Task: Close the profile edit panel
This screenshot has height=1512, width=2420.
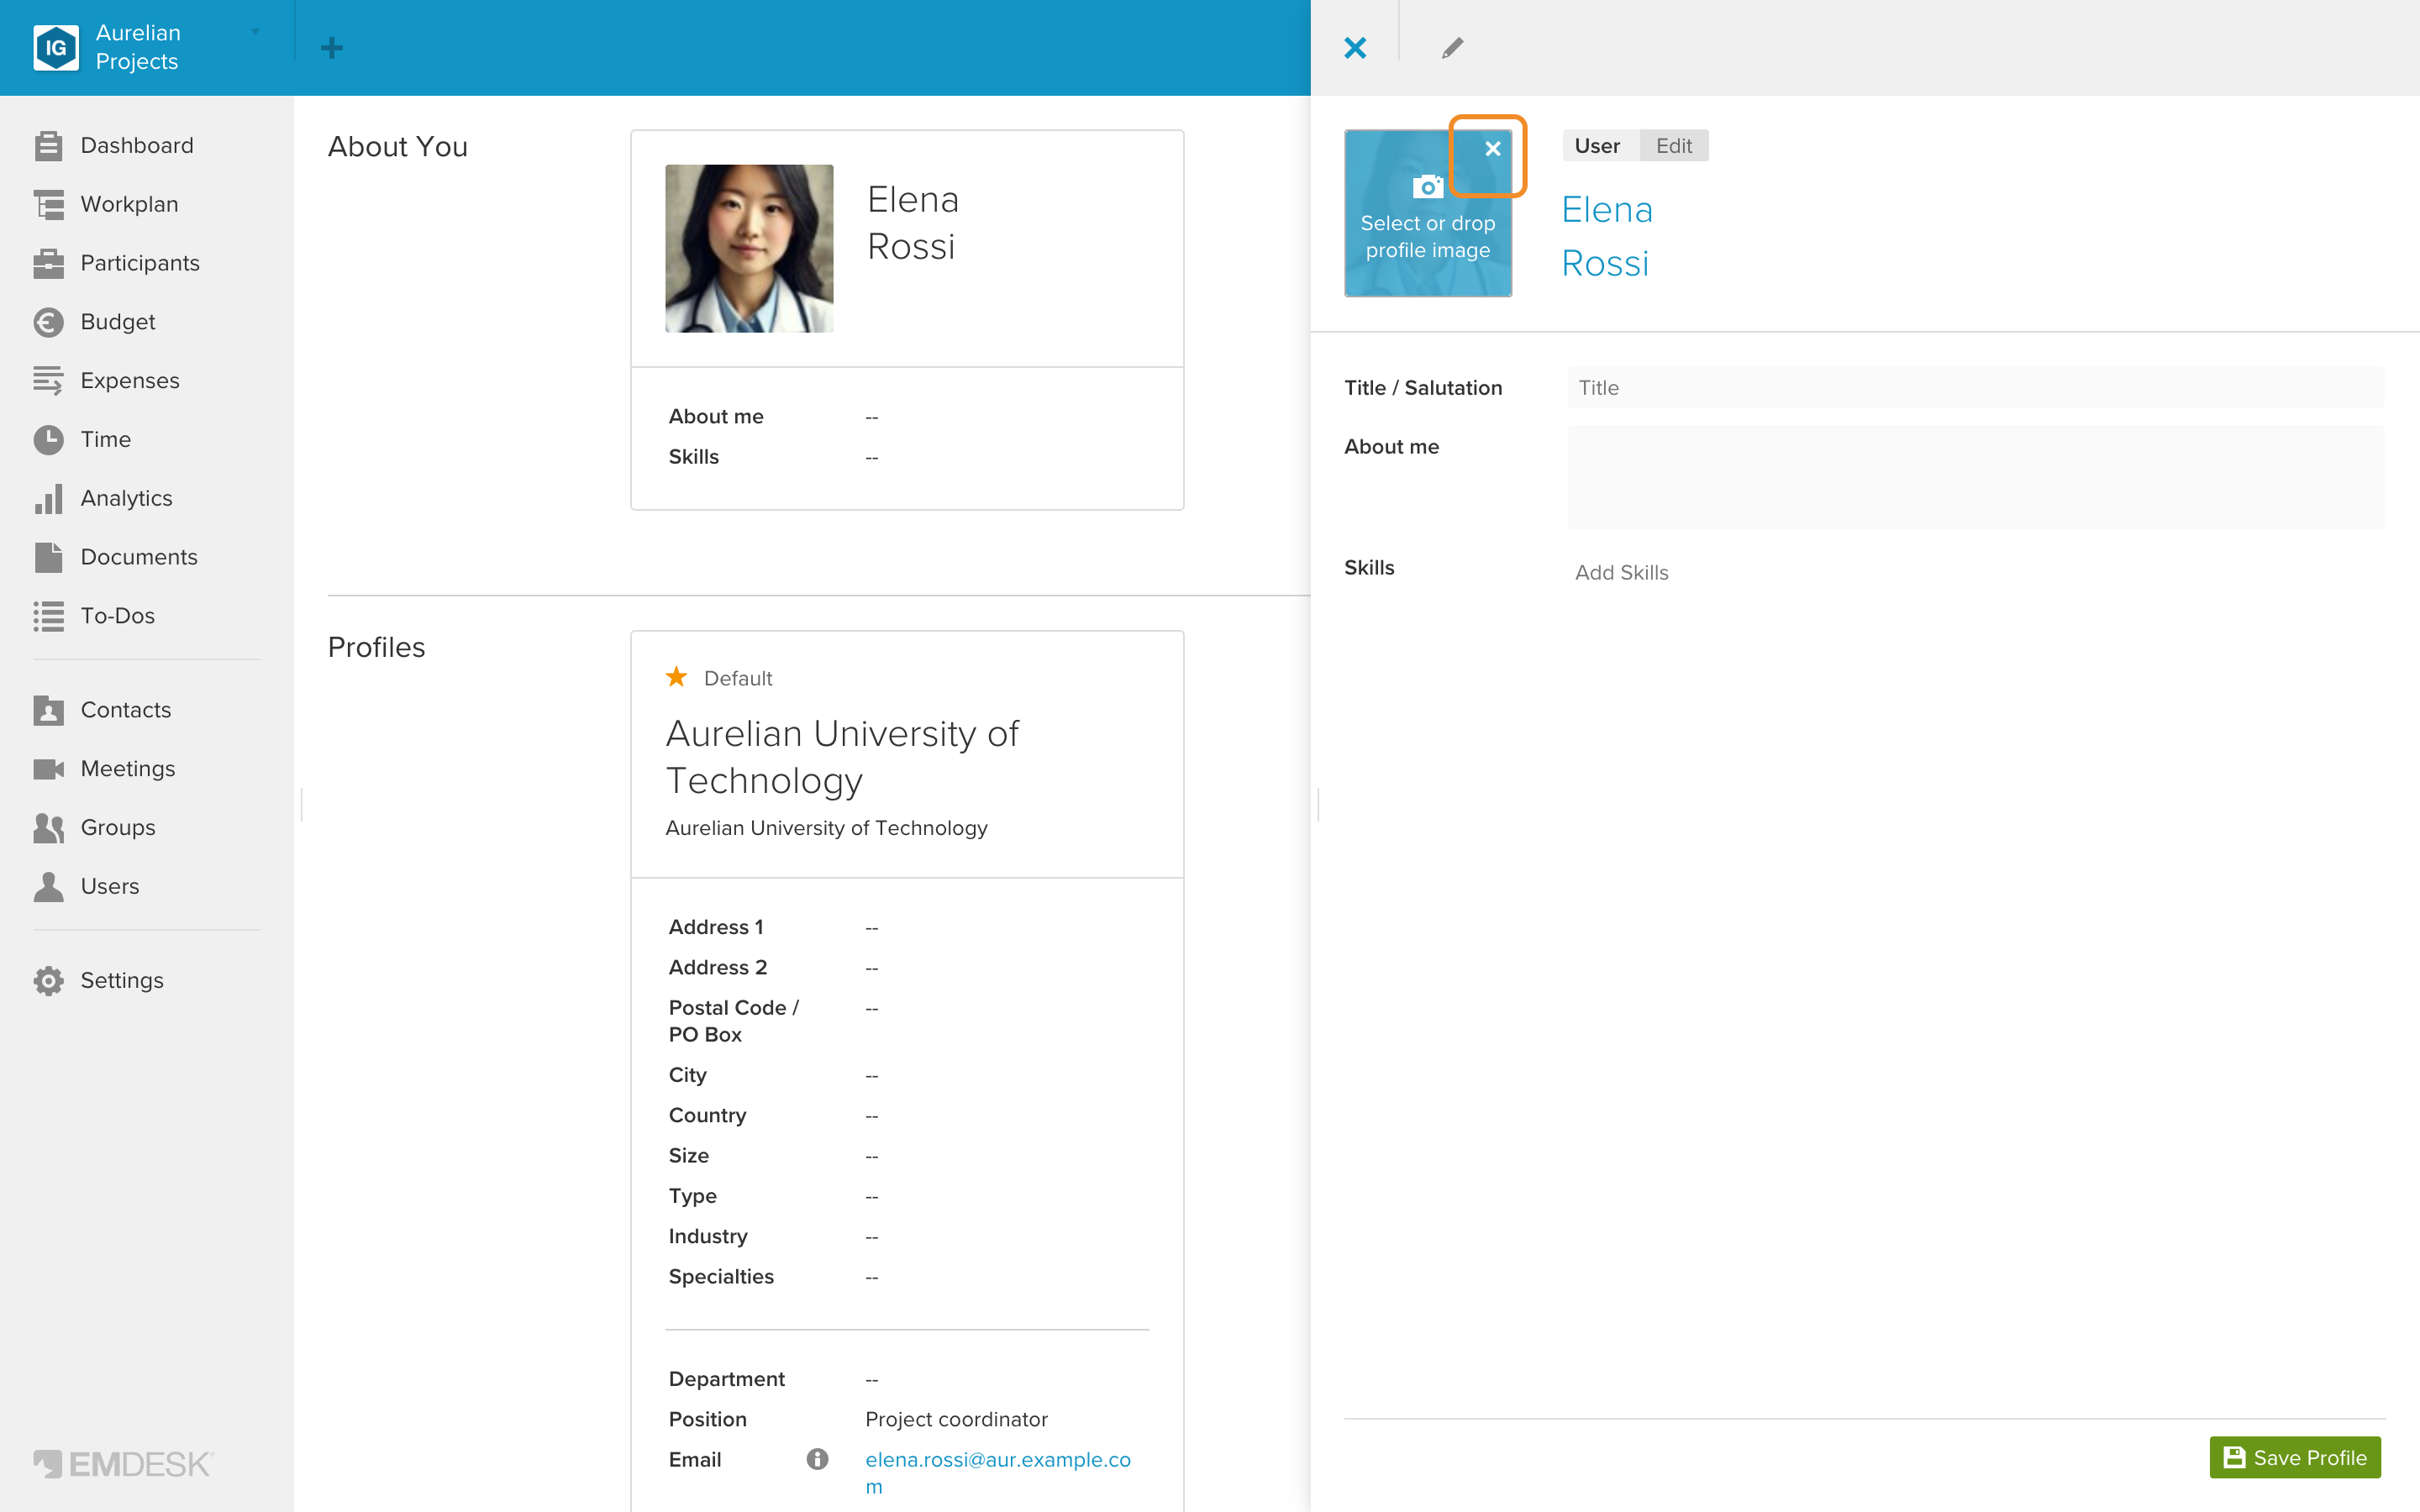Action: [x=1355, y=48]
